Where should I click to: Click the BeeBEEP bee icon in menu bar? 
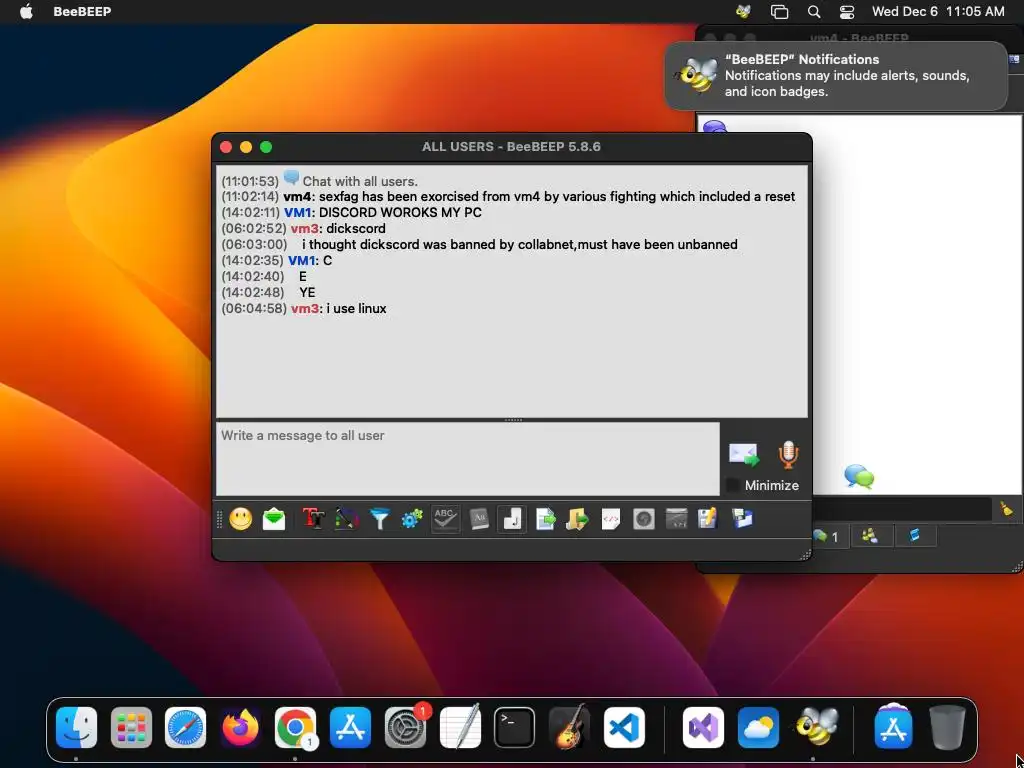[x=743, y=11]
